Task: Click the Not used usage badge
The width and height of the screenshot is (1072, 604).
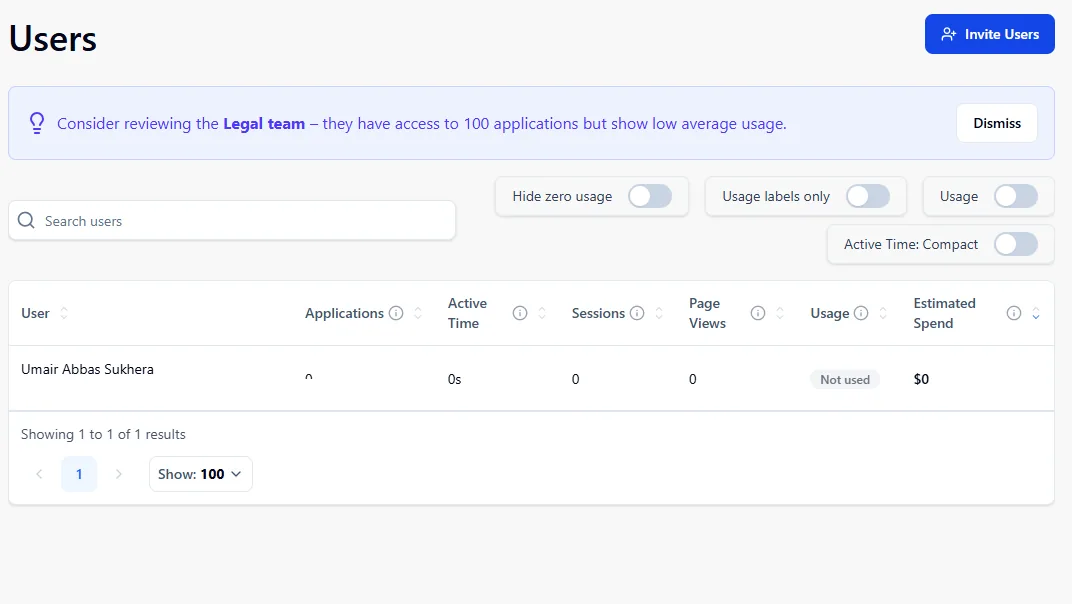Action: pos(845,380)
